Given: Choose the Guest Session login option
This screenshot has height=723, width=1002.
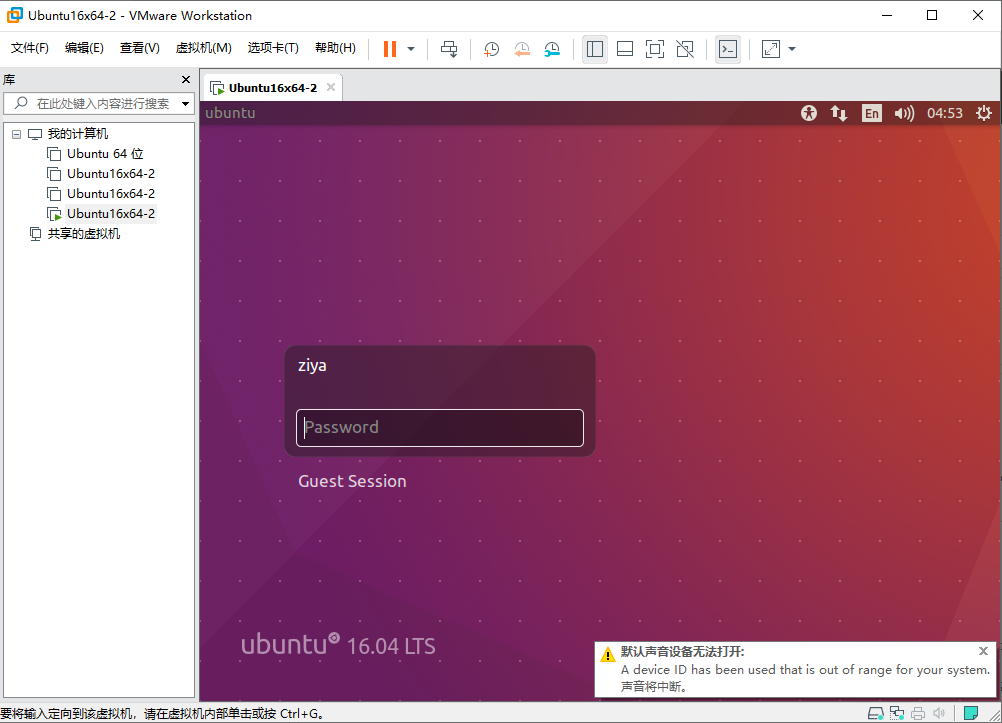Looking at the screenshot, I should click(352, 481).
